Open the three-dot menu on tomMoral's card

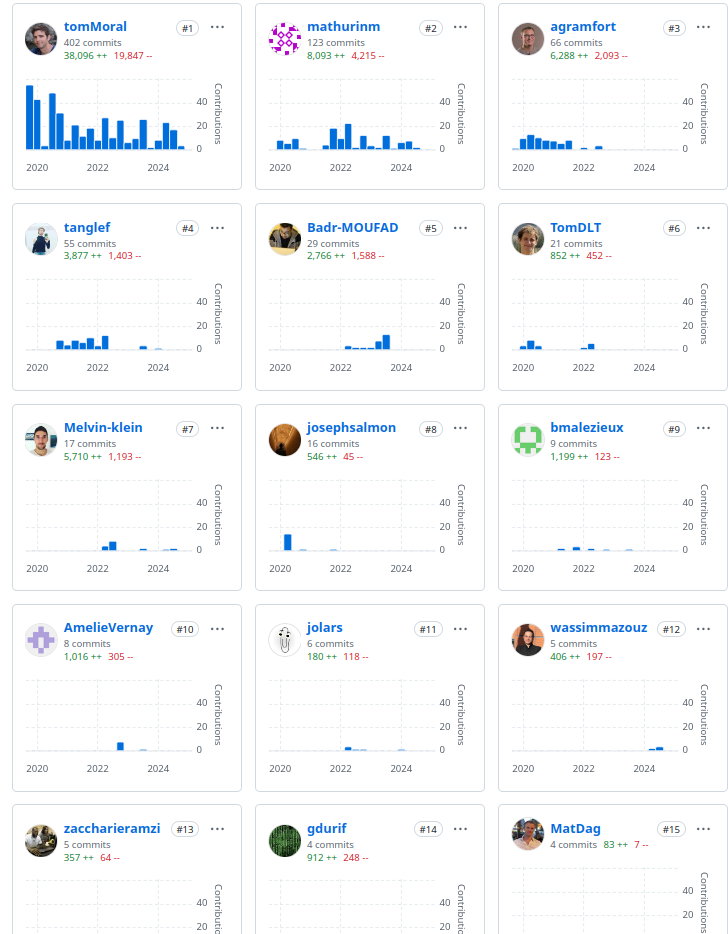click(217, 27)
